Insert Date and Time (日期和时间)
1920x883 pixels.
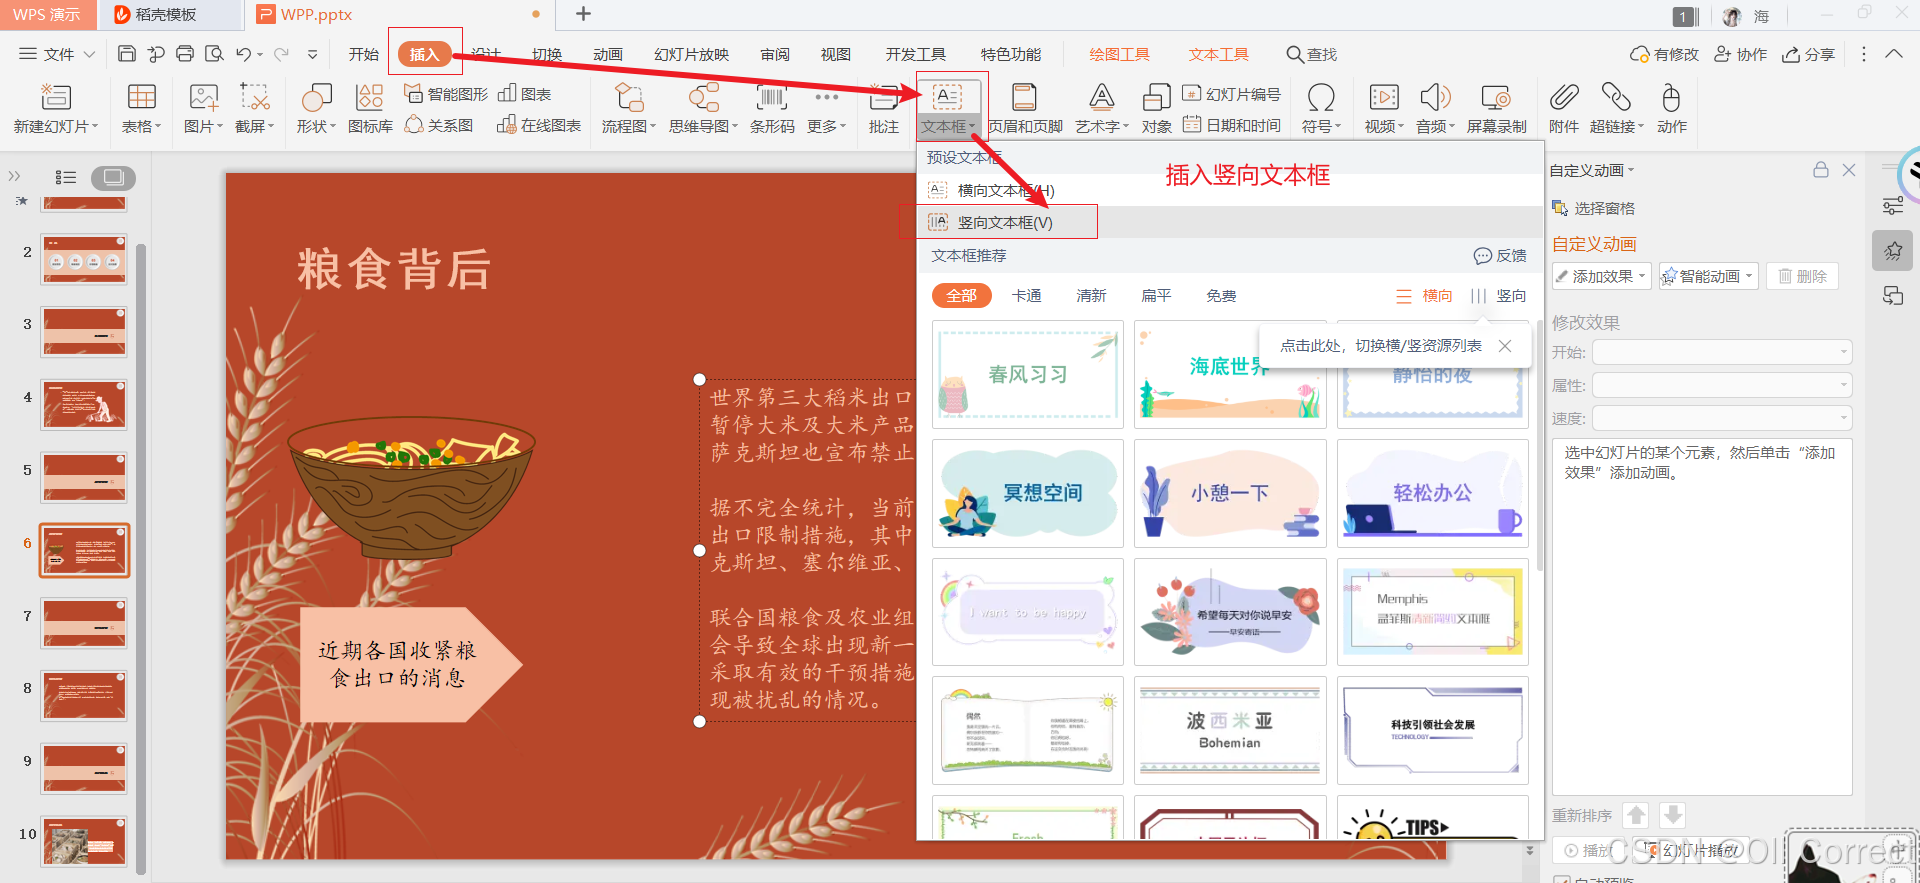coord(1231,125)
